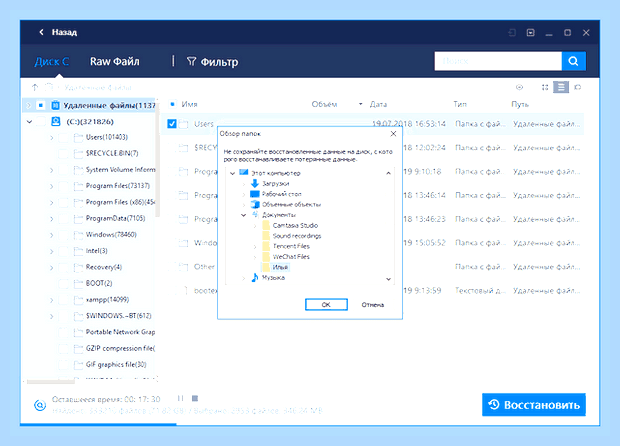This screenshot has height=446, width=620.
Task: Toggle select-all checkbox beside Имя
Action: (172, 104)
